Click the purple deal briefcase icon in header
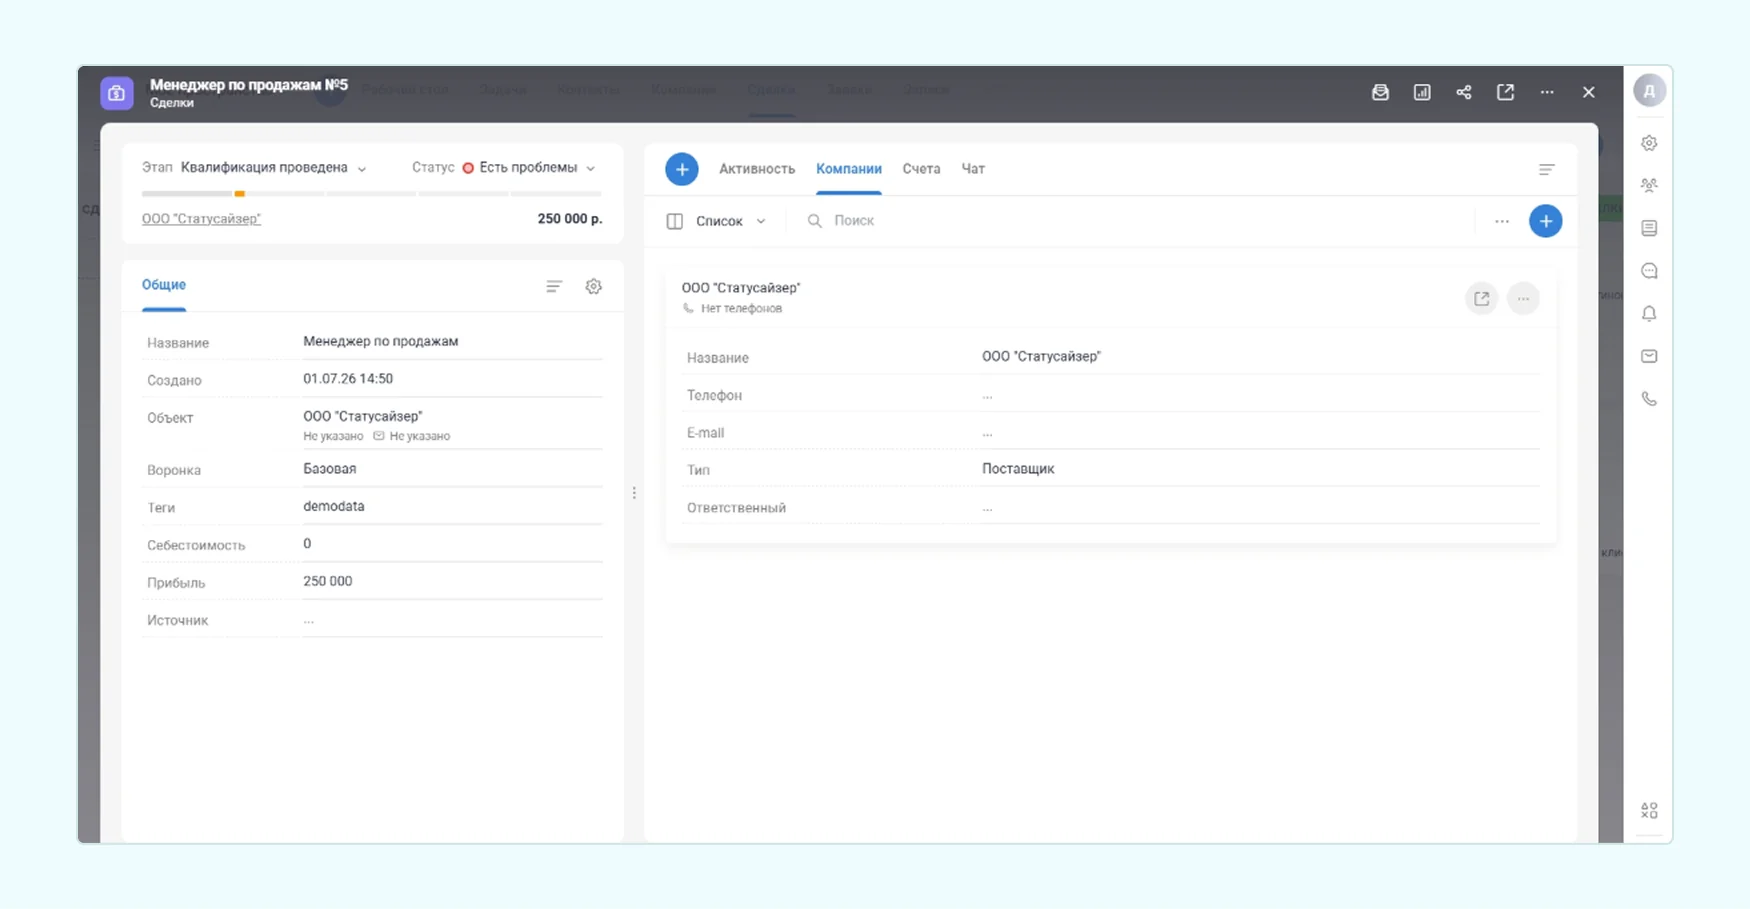The width and height of the screenshot is (1750, 909). pos(117,93)
